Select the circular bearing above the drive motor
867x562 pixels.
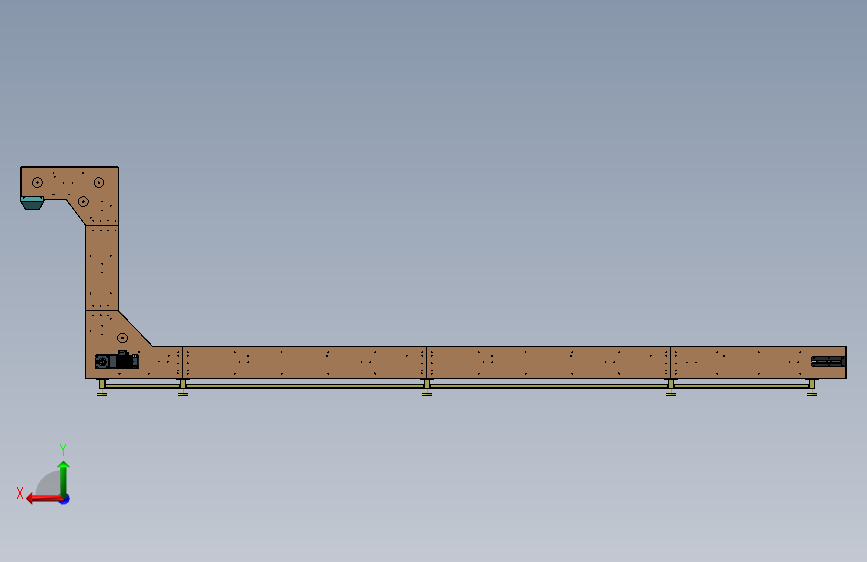(123, 337)
